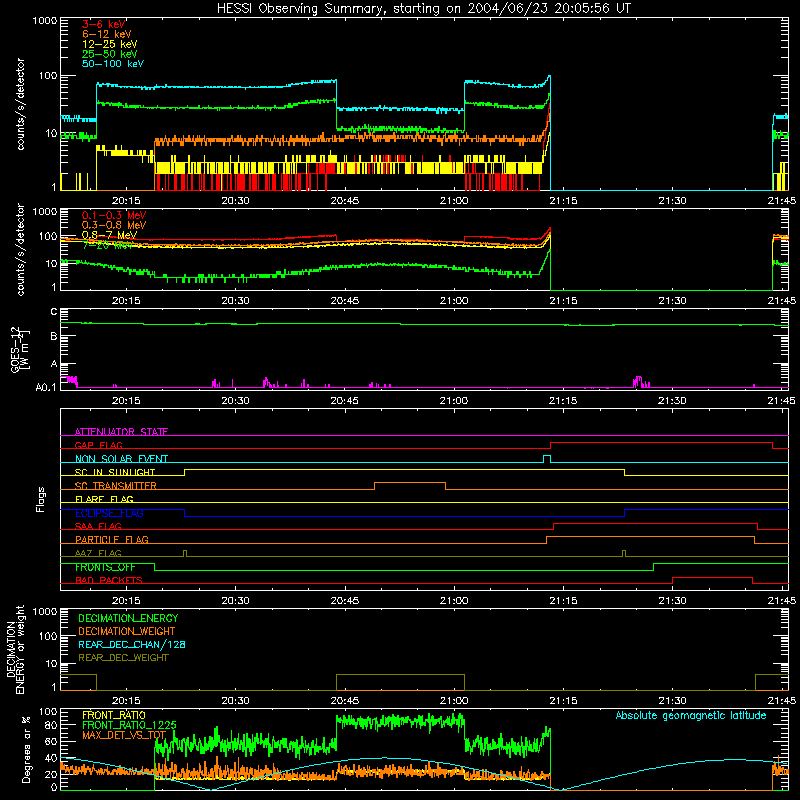Click the 7-20 MeV legend entry
The width and height of the screenshot is (800, 800).
[107, 245]
